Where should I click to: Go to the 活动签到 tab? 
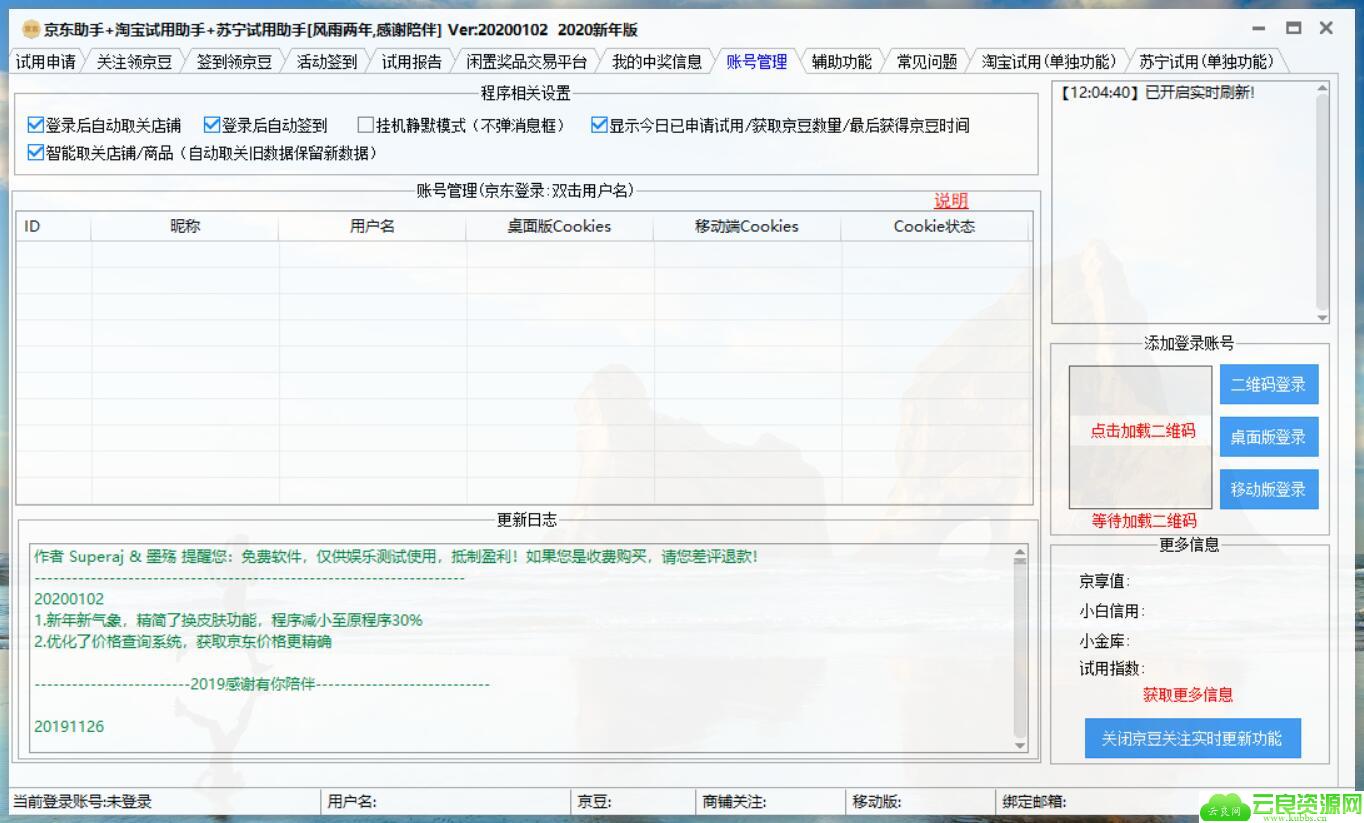(x=327, y=62)
